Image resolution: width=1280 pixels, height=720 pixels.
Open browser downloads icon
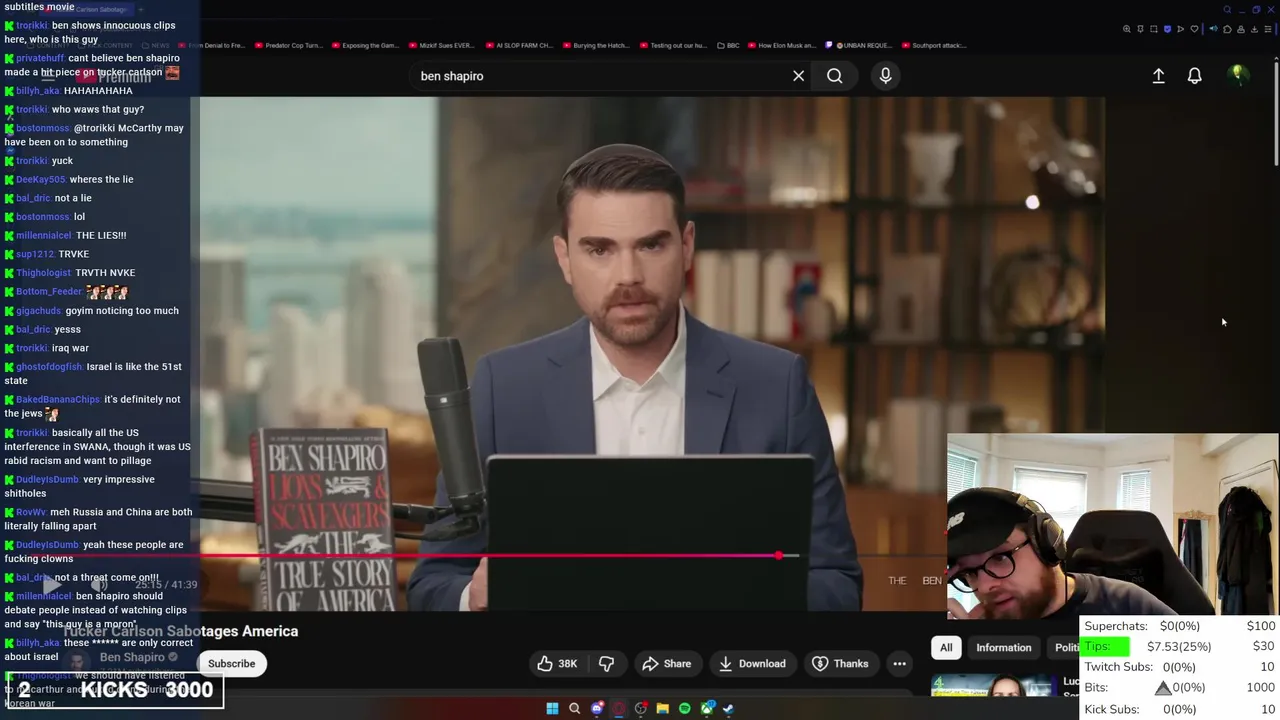pyautogui.click(x=1254, y=29)
